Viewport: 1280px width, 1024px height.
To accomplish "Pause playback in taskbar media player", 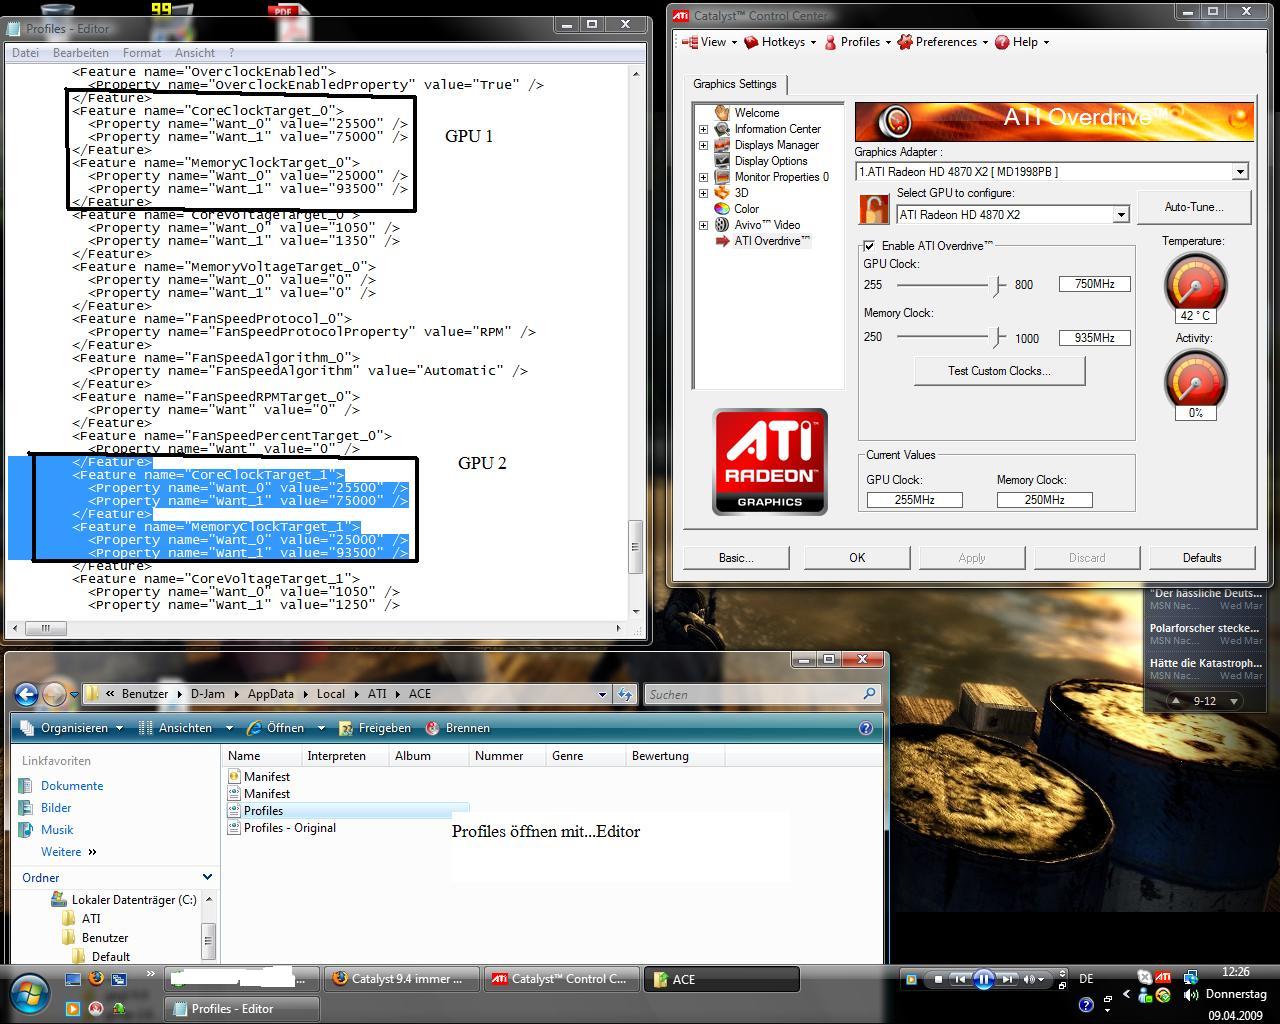I will 983,980.
